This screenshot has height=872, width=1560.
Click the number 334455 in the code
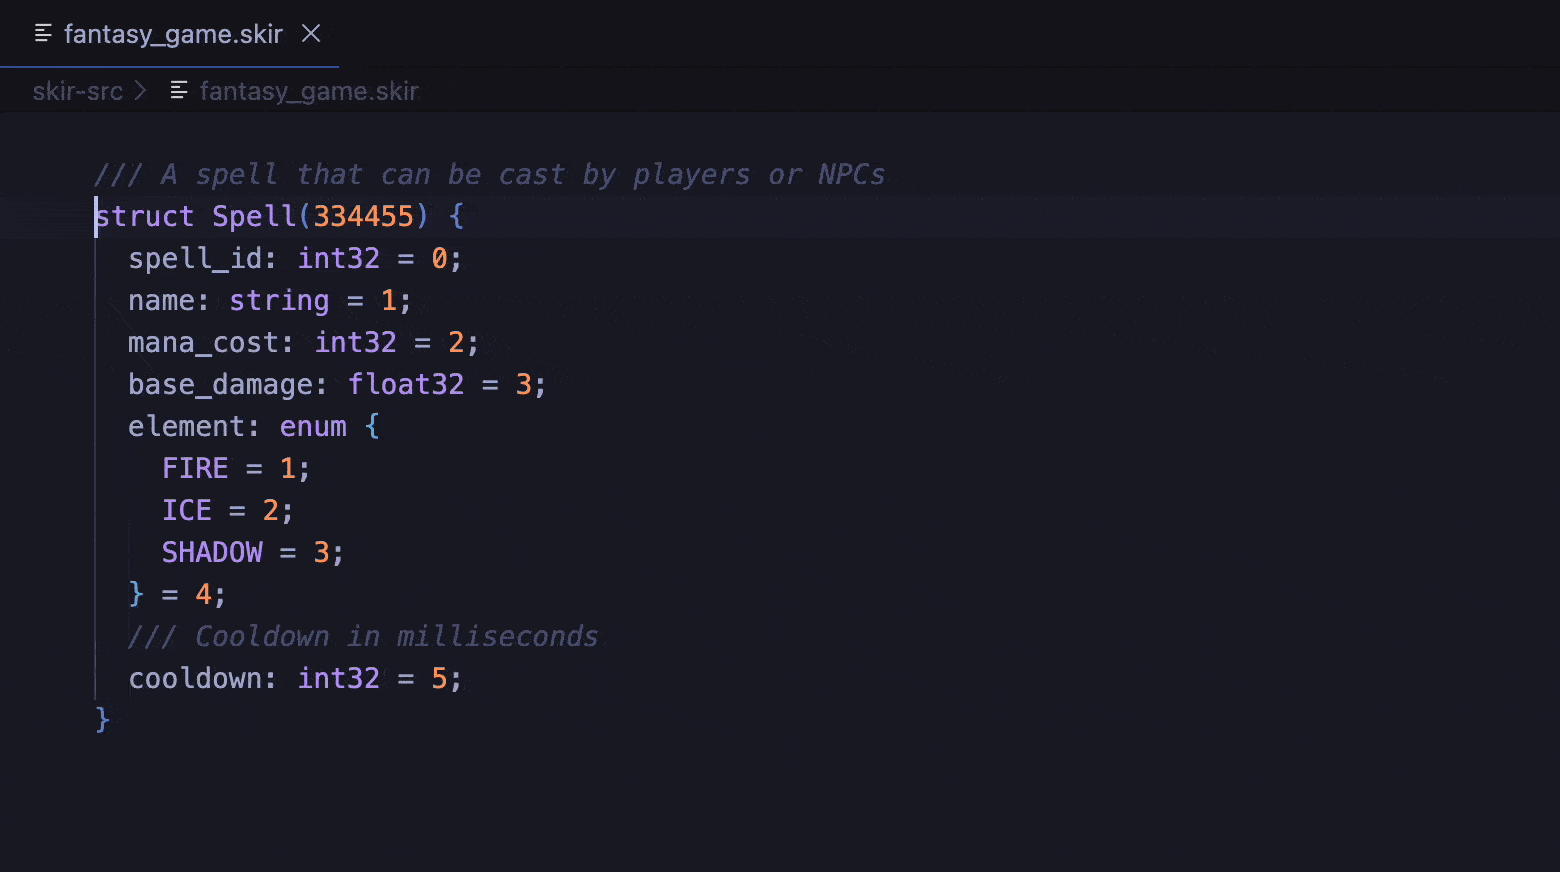(x=364, y=216)
